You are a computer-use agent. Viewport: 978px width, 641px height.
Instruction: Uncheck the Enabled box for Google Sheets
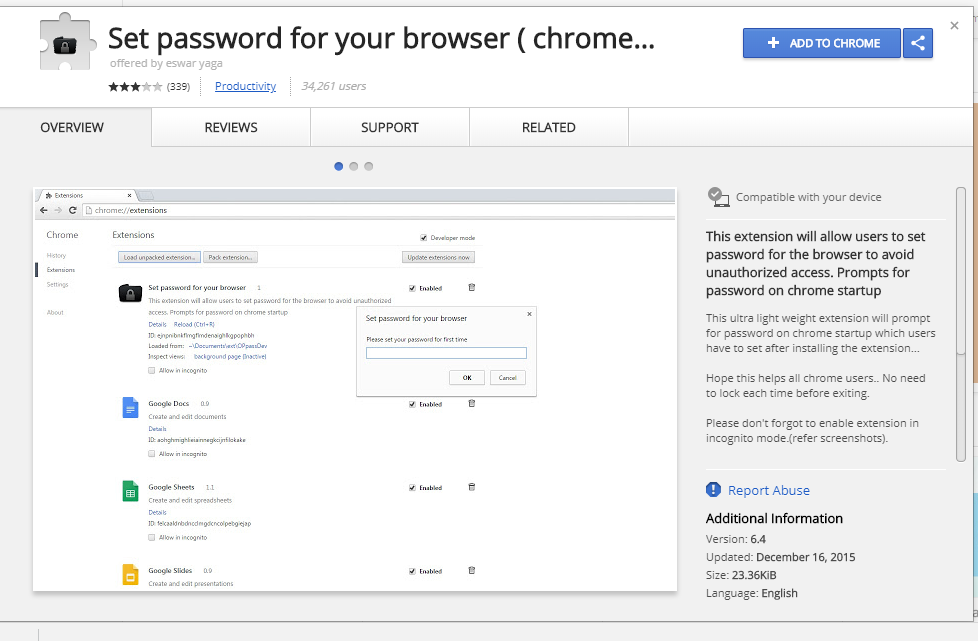411,487
